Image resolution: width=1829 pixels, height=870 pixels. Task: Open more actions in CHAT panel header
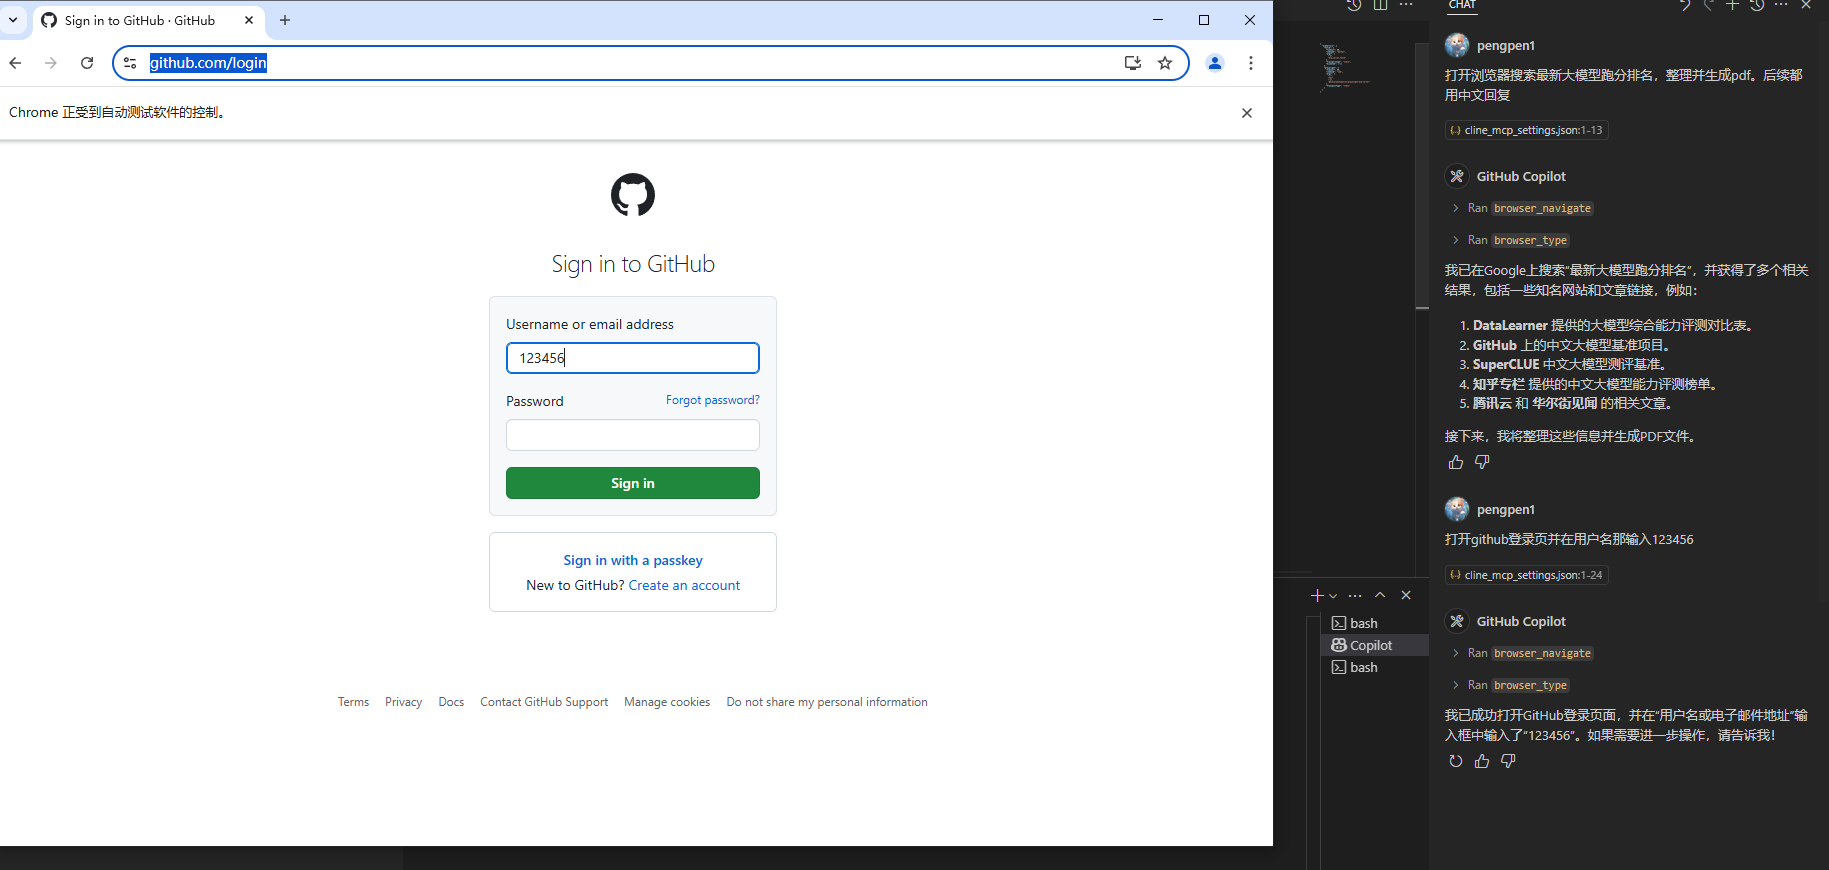coord(1781,4)
